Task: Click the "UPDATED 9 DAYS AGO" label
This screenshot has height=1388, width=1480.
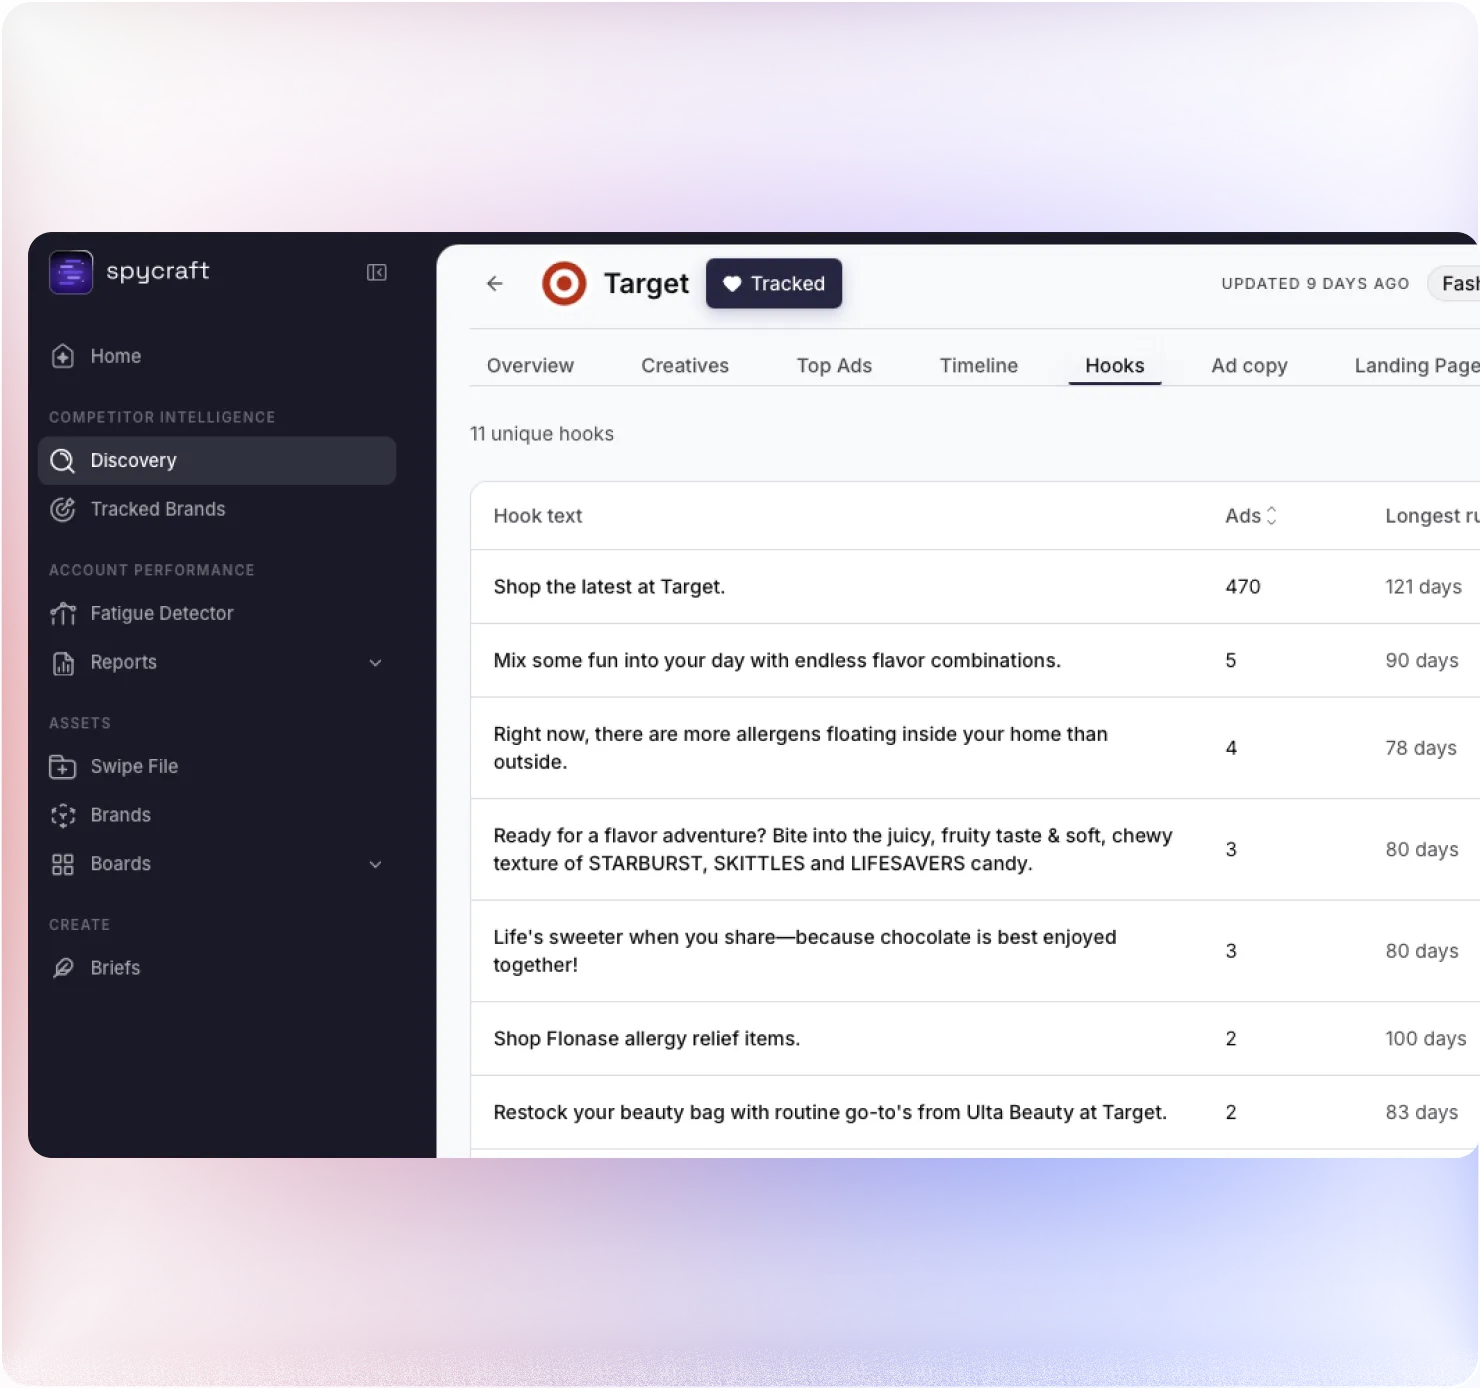Action: click(x=1315, y=284)
